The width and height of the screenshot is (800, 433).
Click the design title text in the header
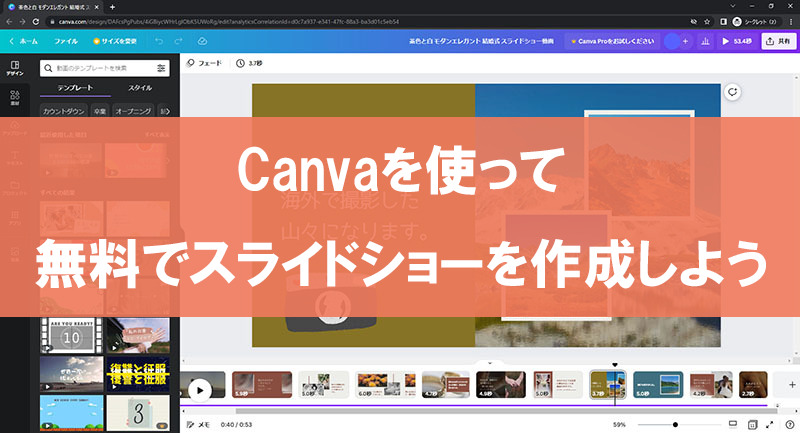point(481,41)
